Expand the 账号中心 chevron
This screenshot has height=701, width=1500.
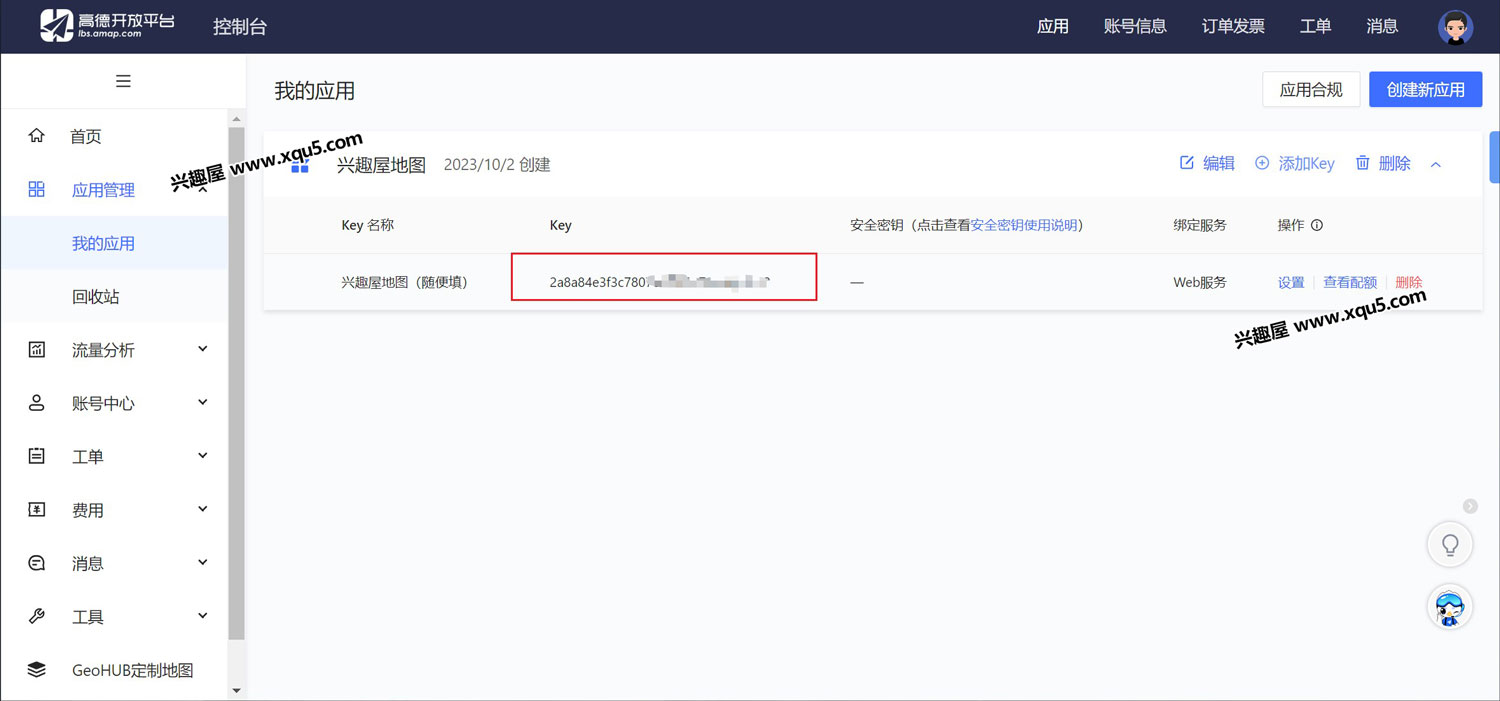coord(203,402)
